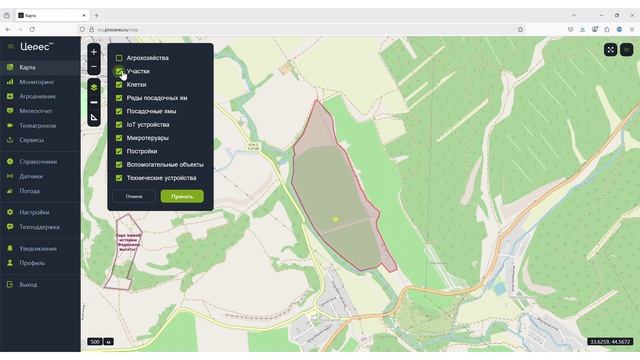The height and width of the screenshot is (360, 640).
Task: Toggle the Постройки layer checkbox
Action: pos(119,151)
